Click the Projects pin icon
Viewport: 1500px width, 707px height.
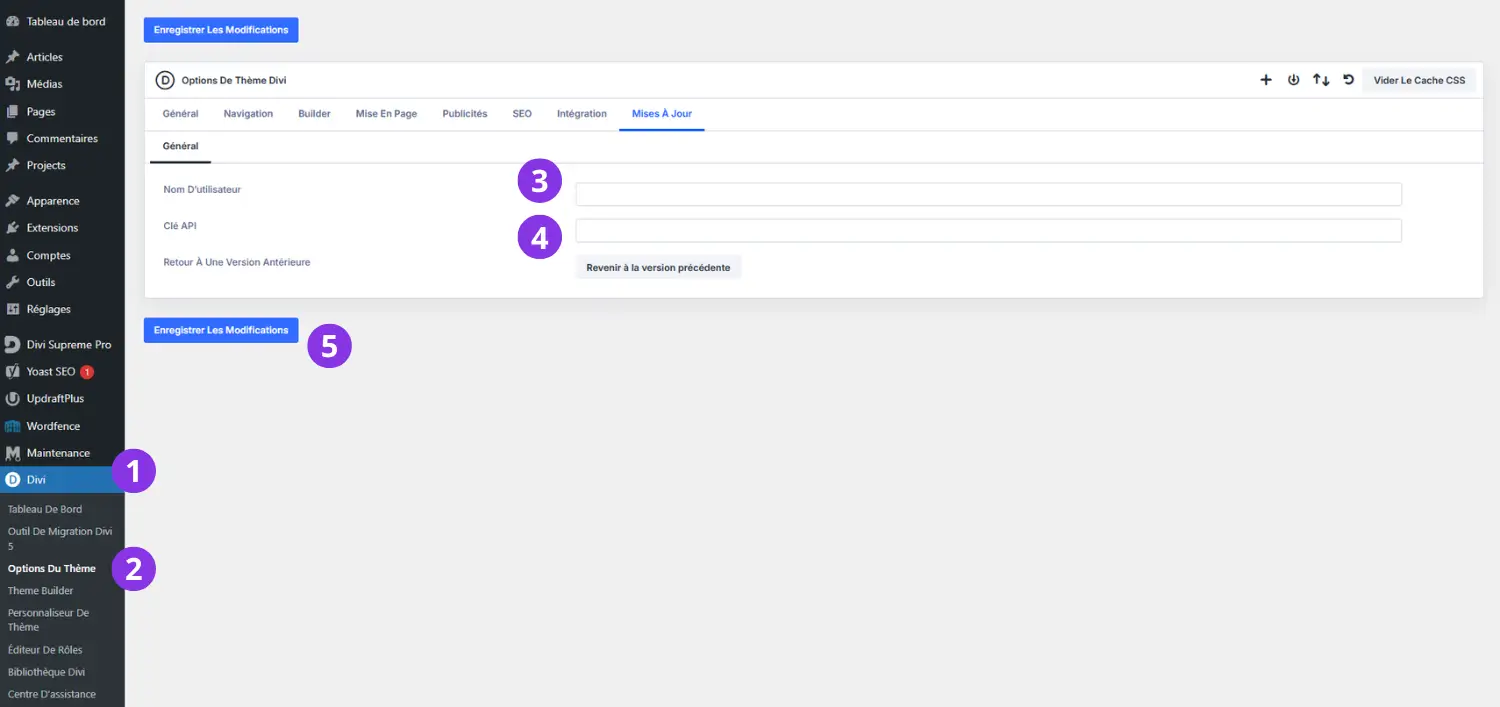click(13, 165)
